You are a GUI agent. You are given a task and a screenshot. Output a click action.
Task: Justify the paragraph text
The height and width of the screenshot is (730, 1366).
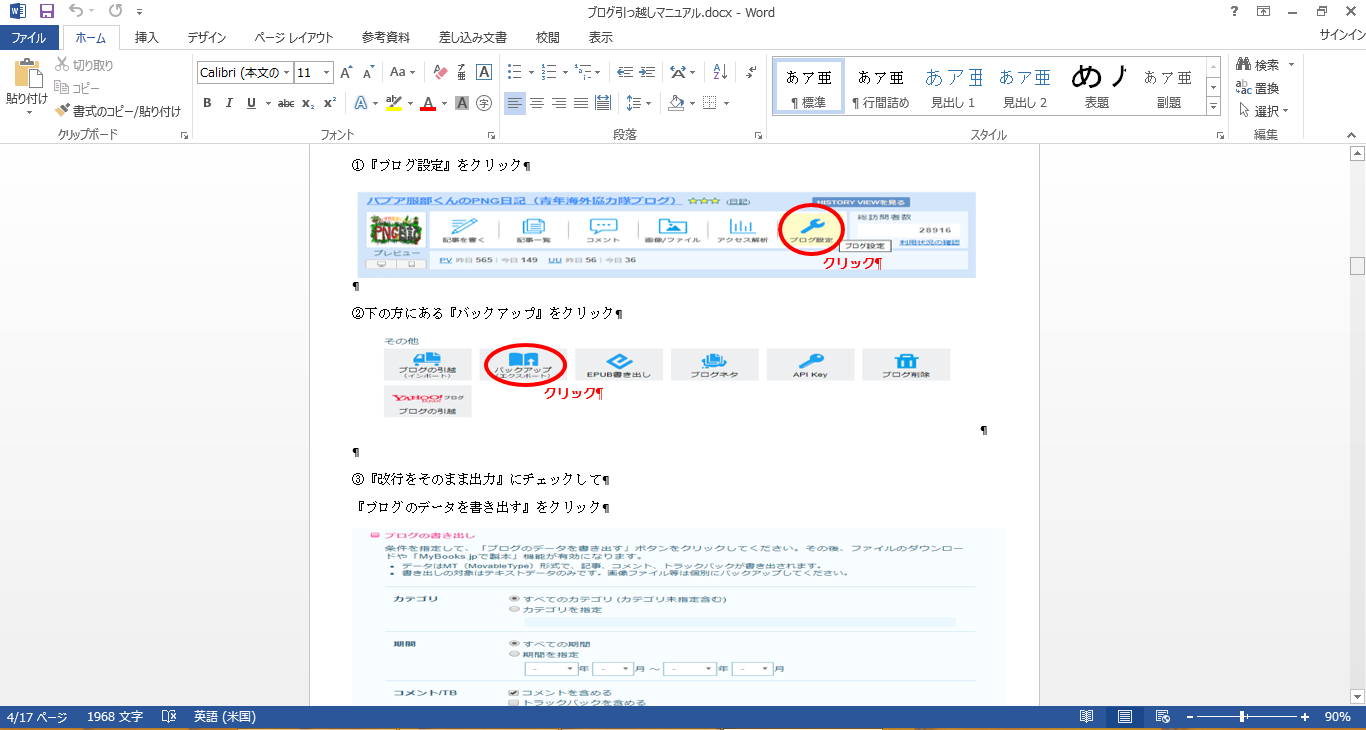tap(581, 103)
